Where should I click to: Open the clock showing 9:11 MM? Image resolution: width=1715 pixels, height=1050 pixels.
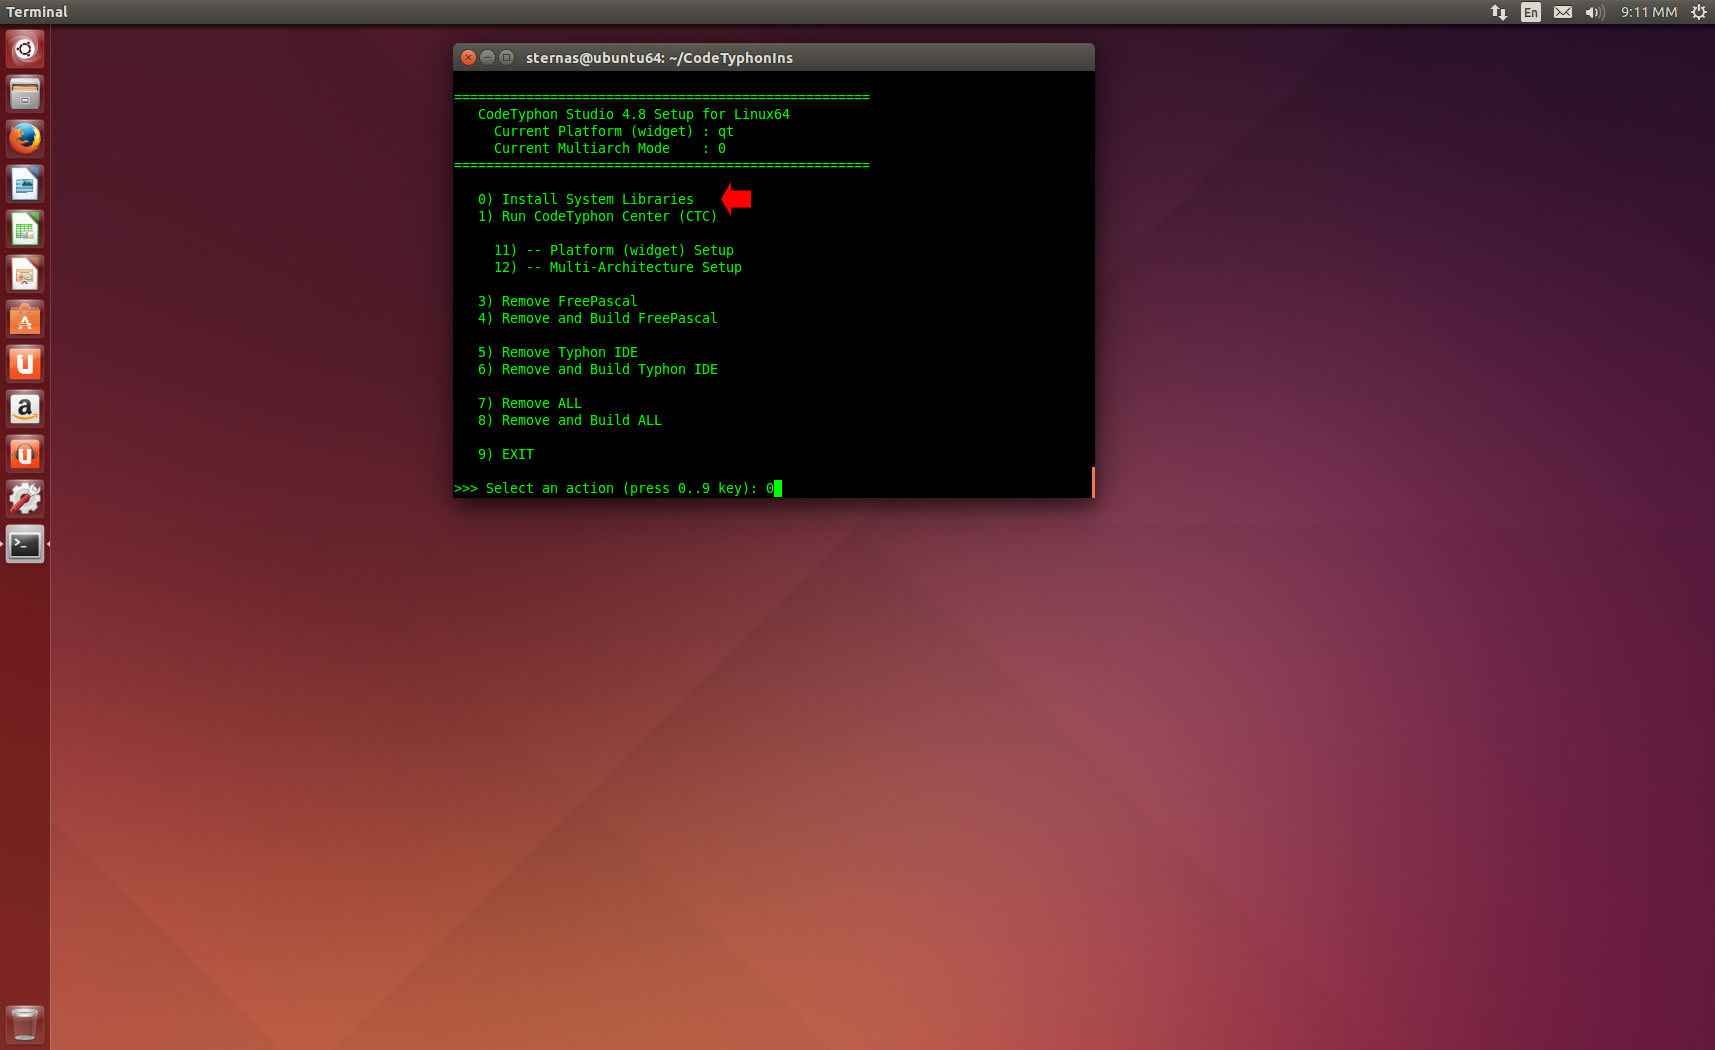1649,12
